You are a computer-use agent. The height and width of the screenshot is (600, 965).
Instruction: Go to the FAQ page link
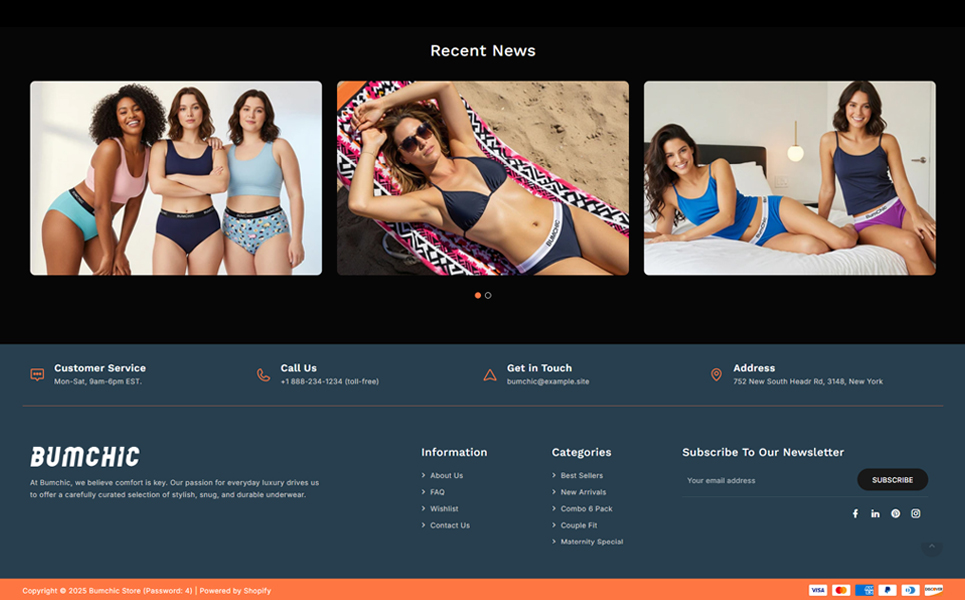[437, 492]
